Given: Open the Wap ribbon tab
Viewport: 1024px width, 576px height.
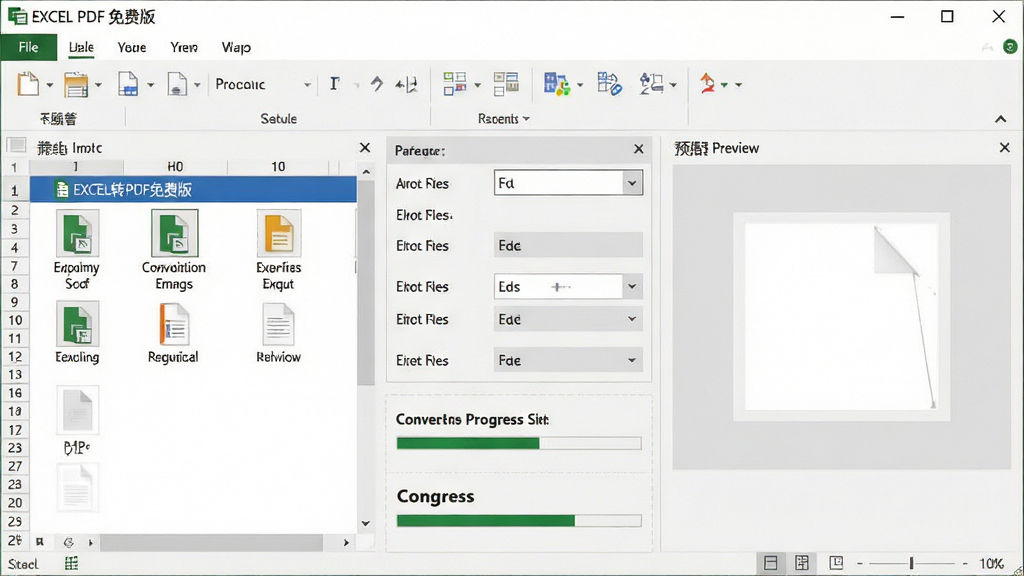Looking at the screenshot, I should tap(236, 47).
